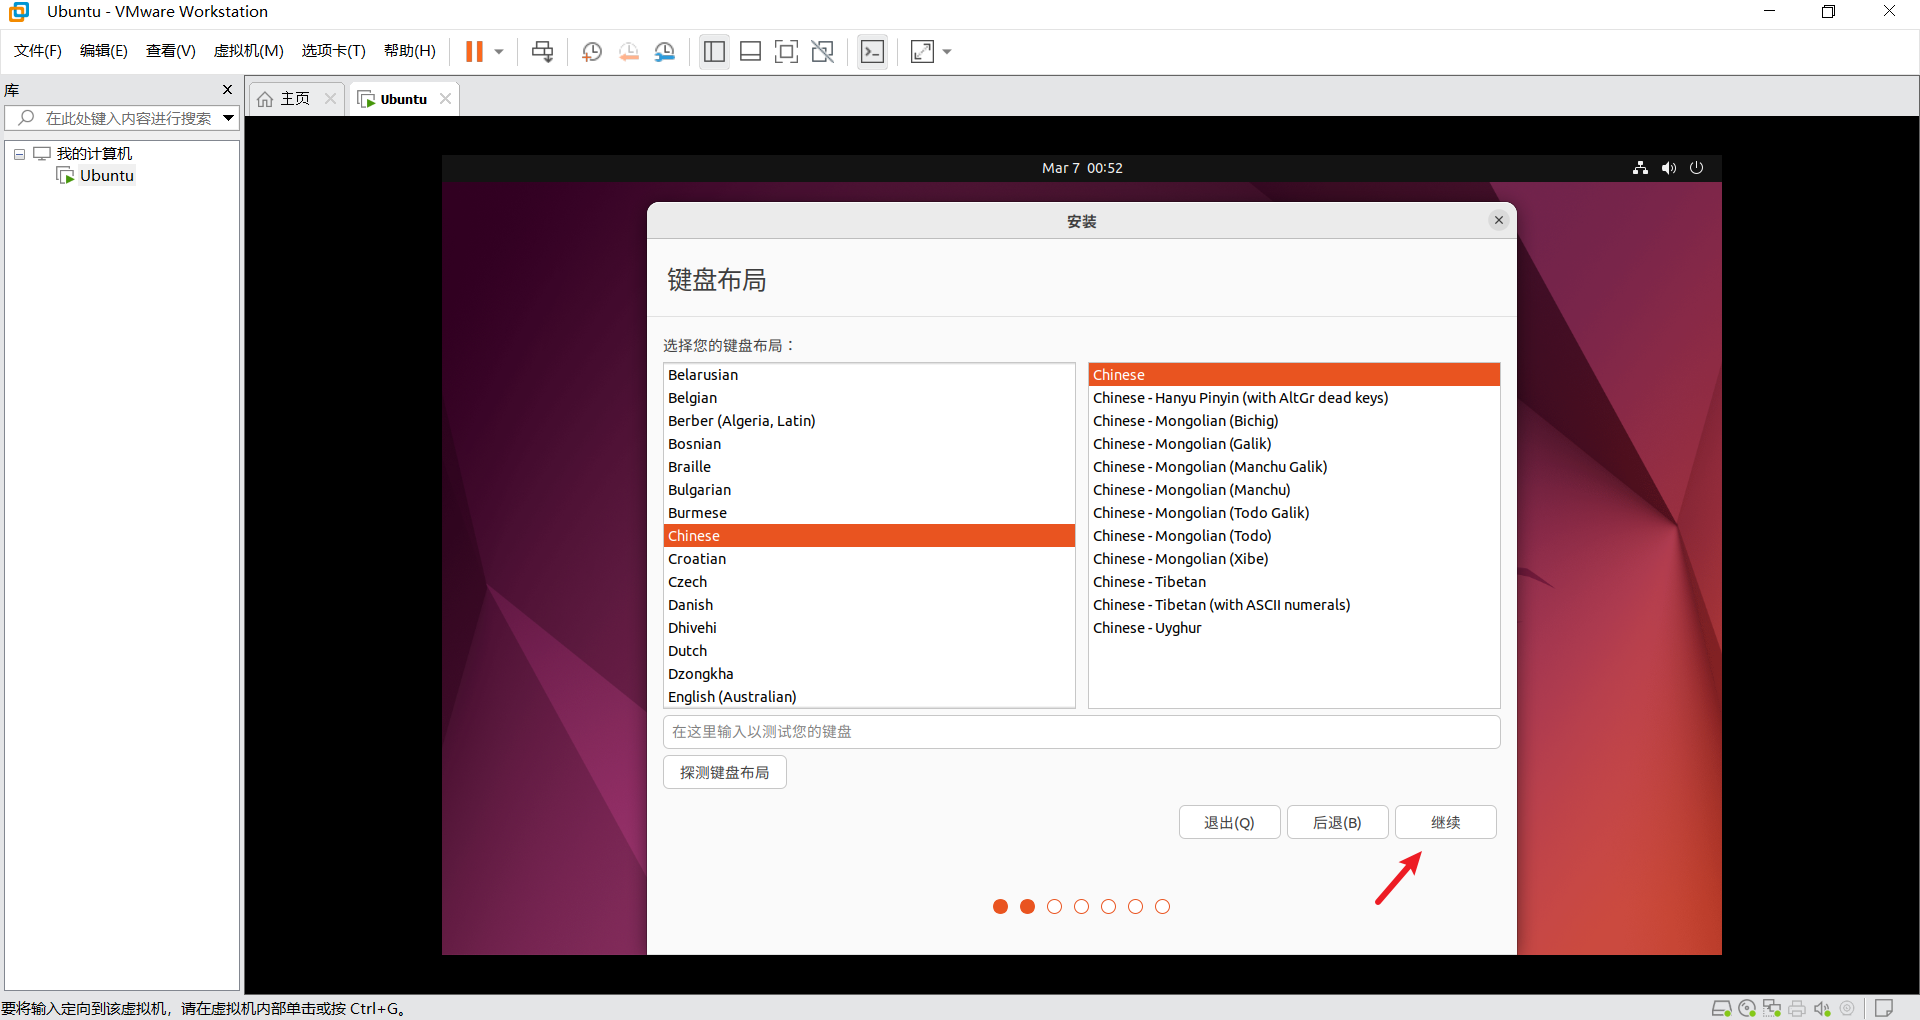
Task: Send Ctrl+Alt+Del to the VM
Action: point(542,52)
